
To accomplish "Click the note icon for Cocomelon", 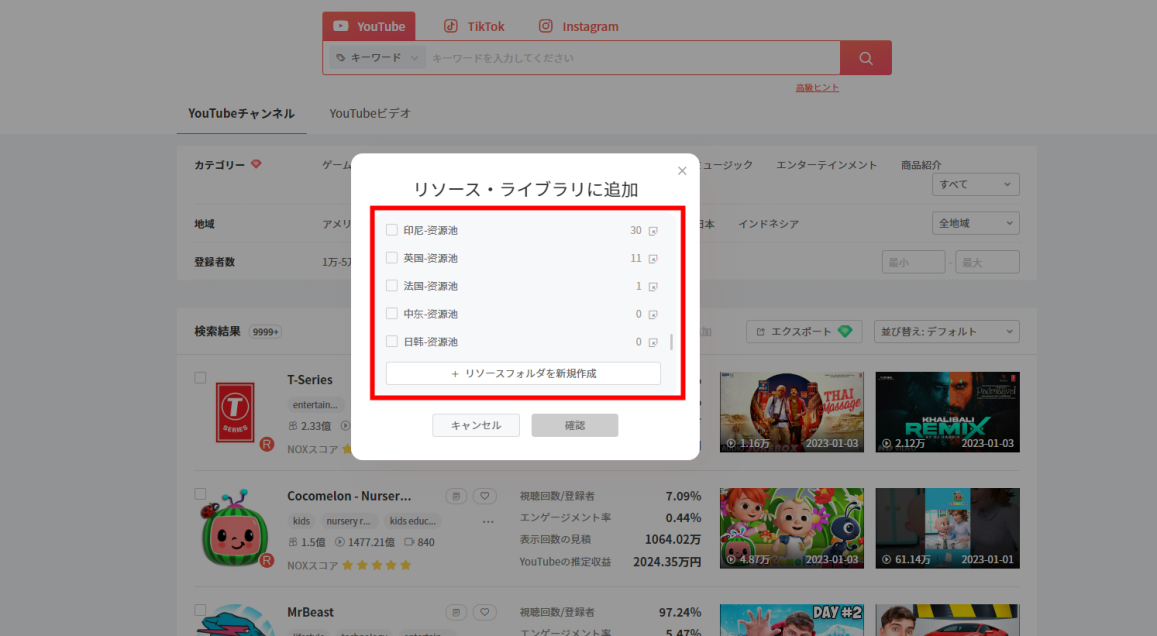I will pyautogui.click(x=456, y=496).
